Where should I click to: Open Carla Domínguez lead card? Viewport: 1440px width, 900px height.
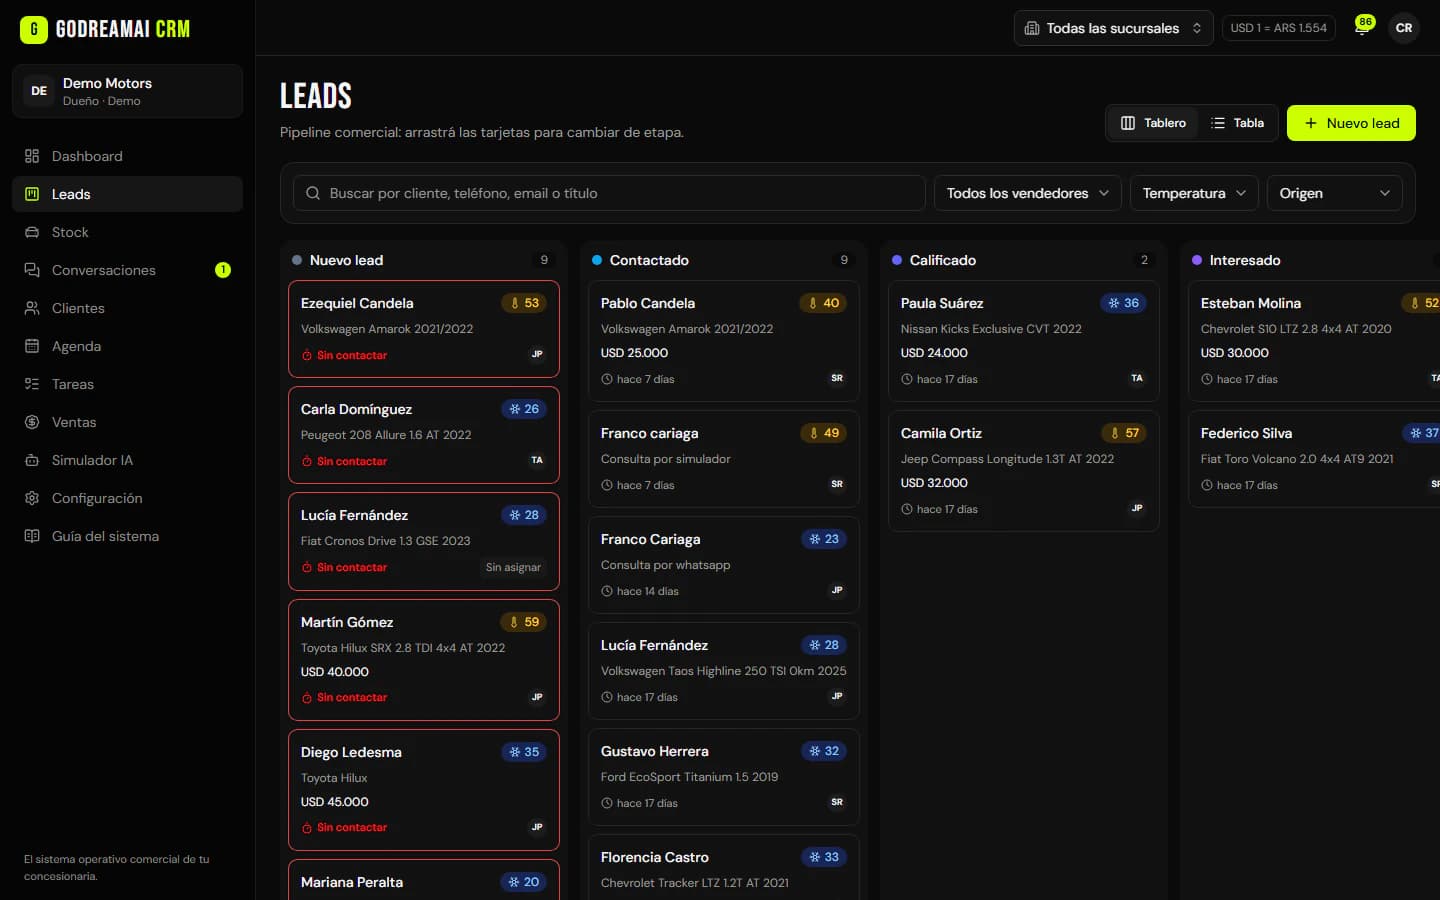point(424,435)
